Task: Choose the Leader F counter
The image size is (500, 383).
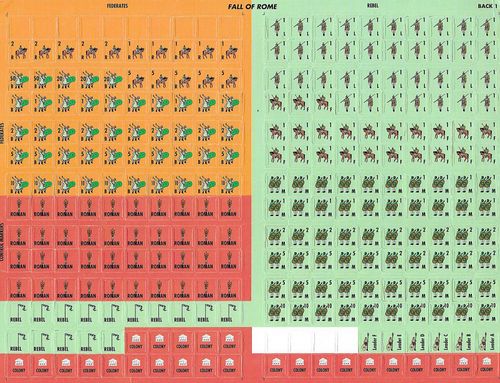Action: tap(370, 342)
